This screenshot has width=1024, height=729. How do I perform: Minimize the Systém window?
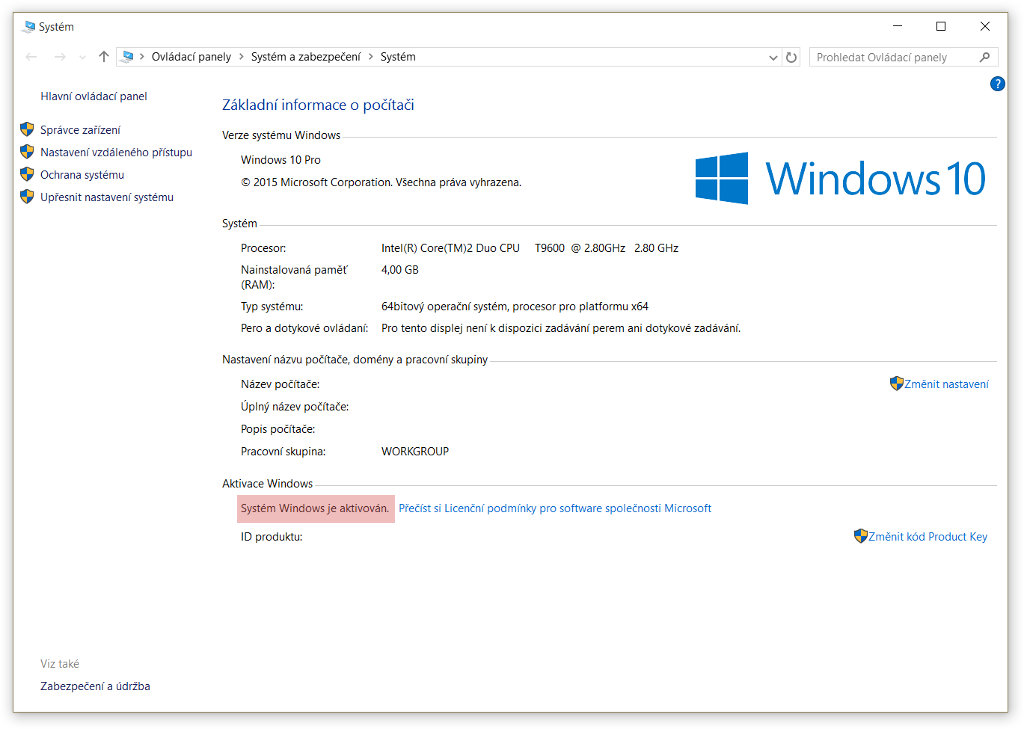pyautogui.click(x=897, y=26)
